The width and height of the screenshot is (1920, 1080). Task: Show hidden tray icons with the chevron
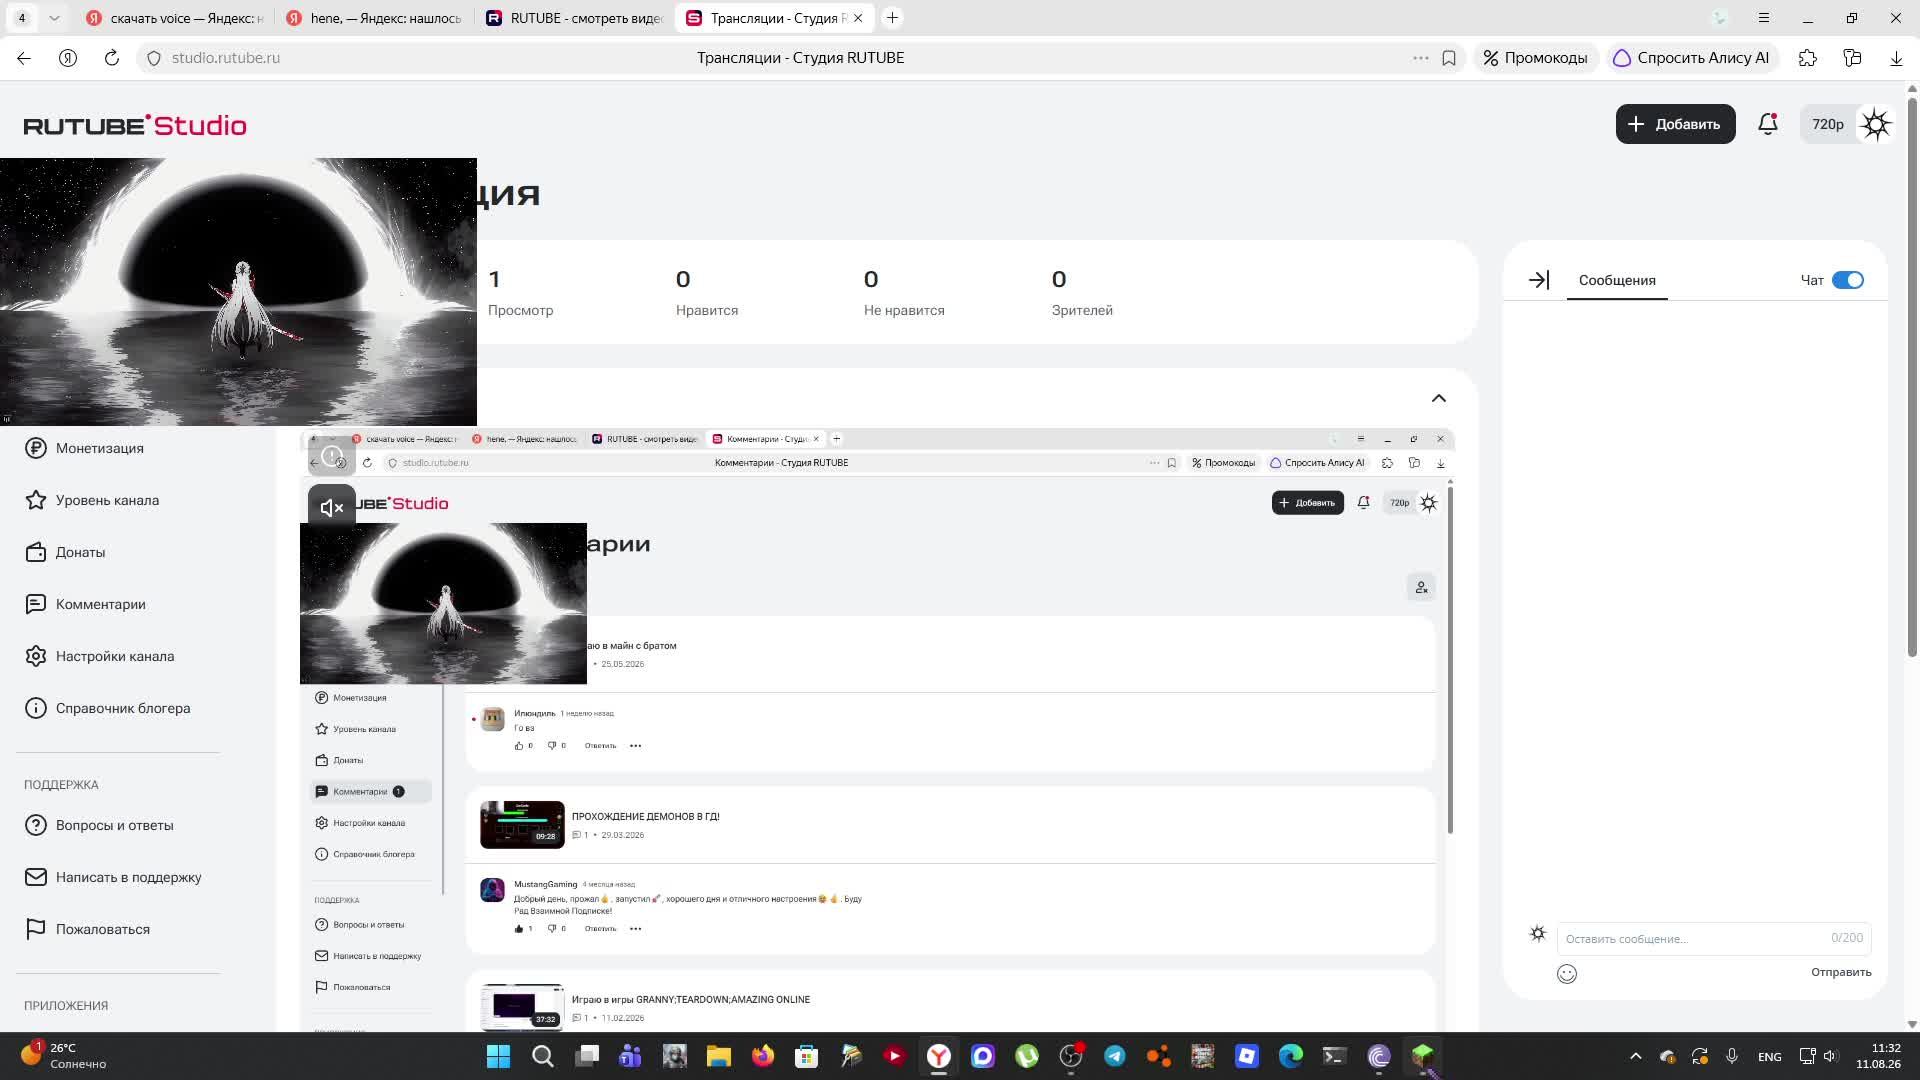(x=1636, y=1056)
